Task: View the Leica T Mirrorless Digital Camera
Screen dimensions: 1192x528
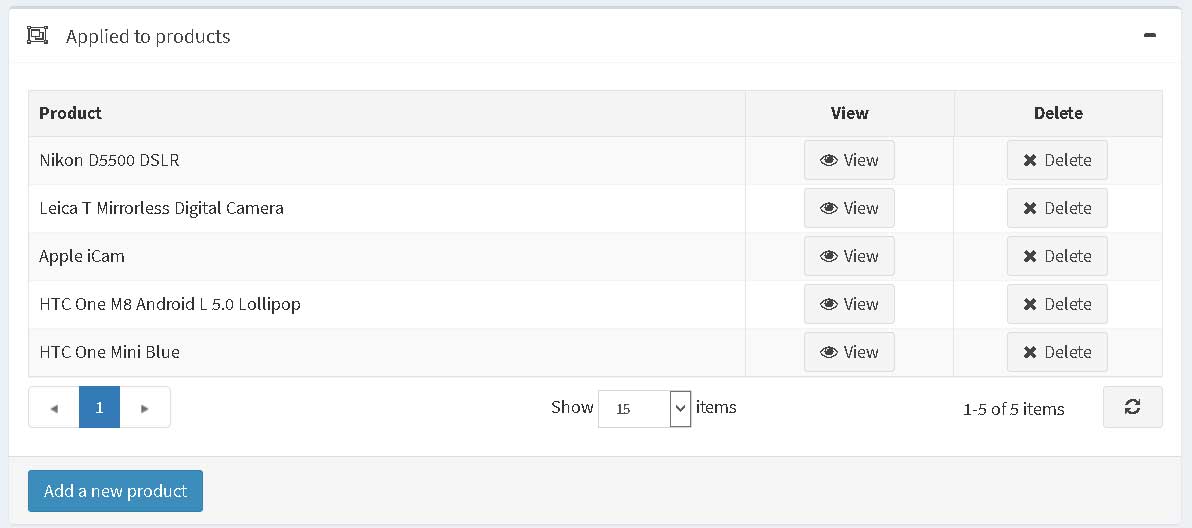Action: click(x=849, y=208)
